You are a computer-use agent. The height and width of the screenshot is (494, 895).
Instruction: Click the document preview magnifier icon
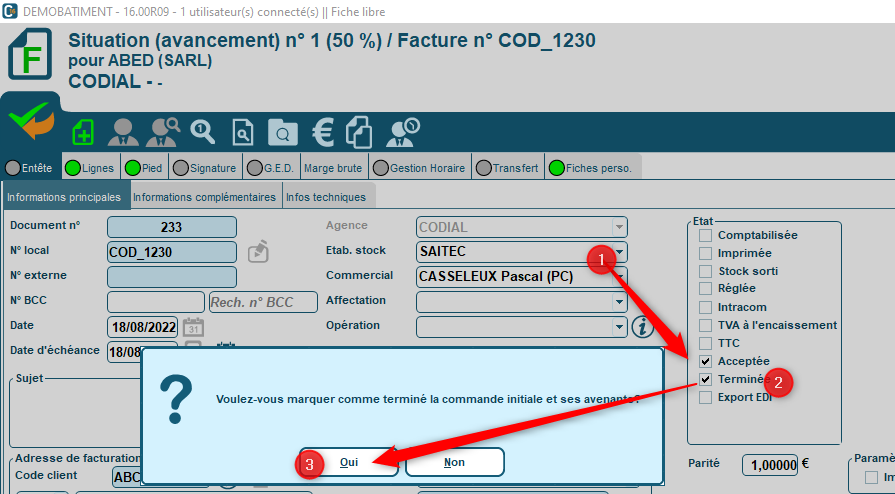point(243,132)
